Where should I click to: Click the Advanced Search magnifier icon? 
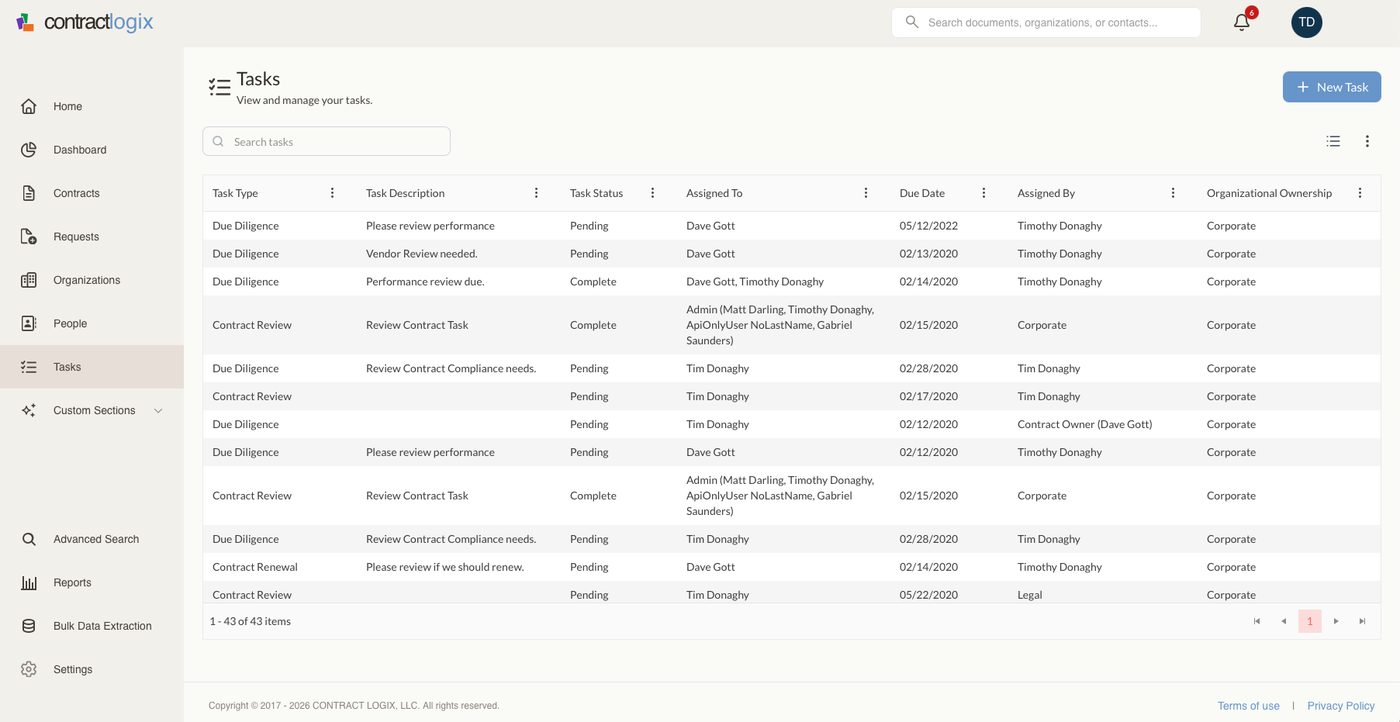coord(29,539)
